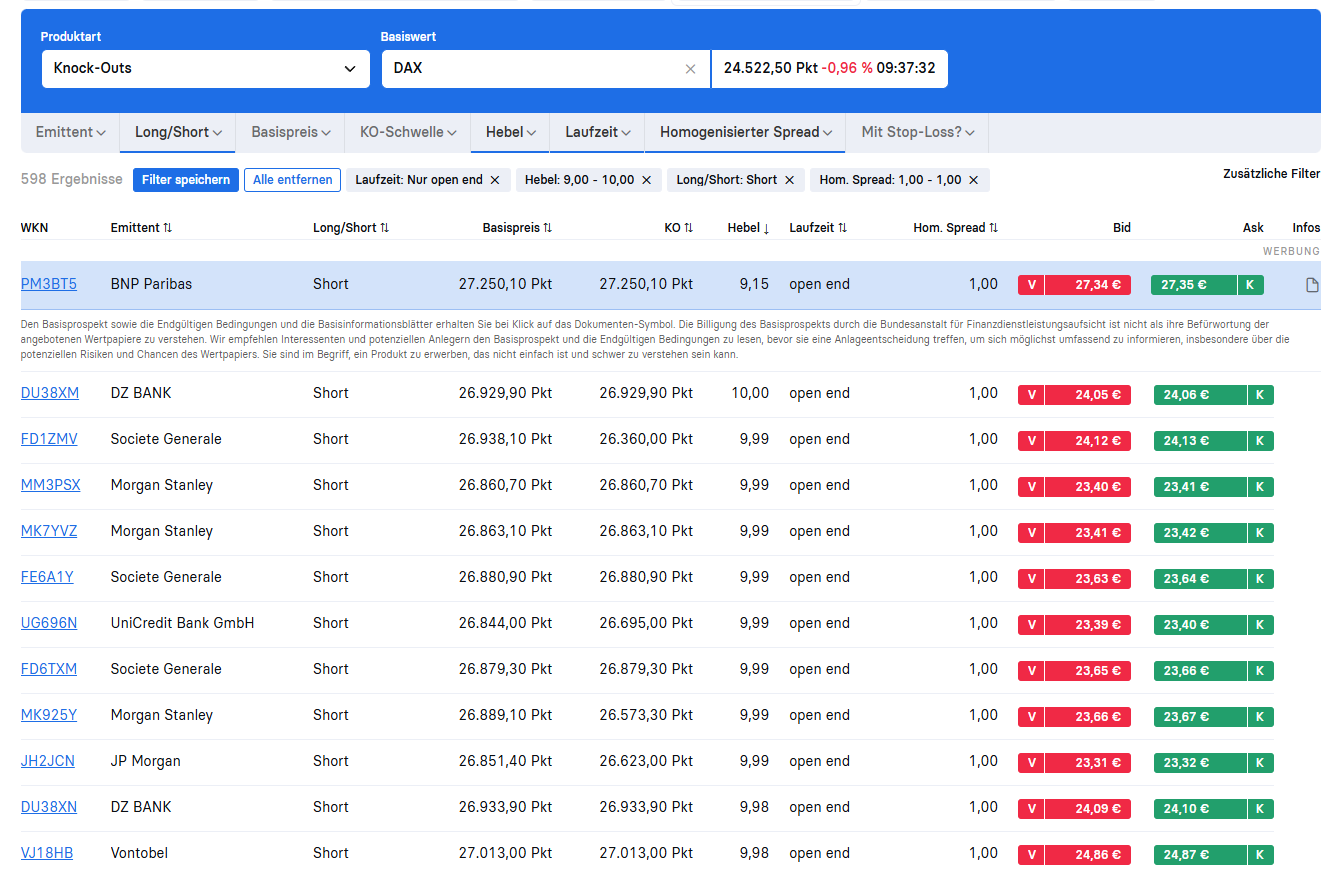Click the V sell icon for PM3BT5
Viewport: 1322px width, 871px height.
coord(1031,285)
